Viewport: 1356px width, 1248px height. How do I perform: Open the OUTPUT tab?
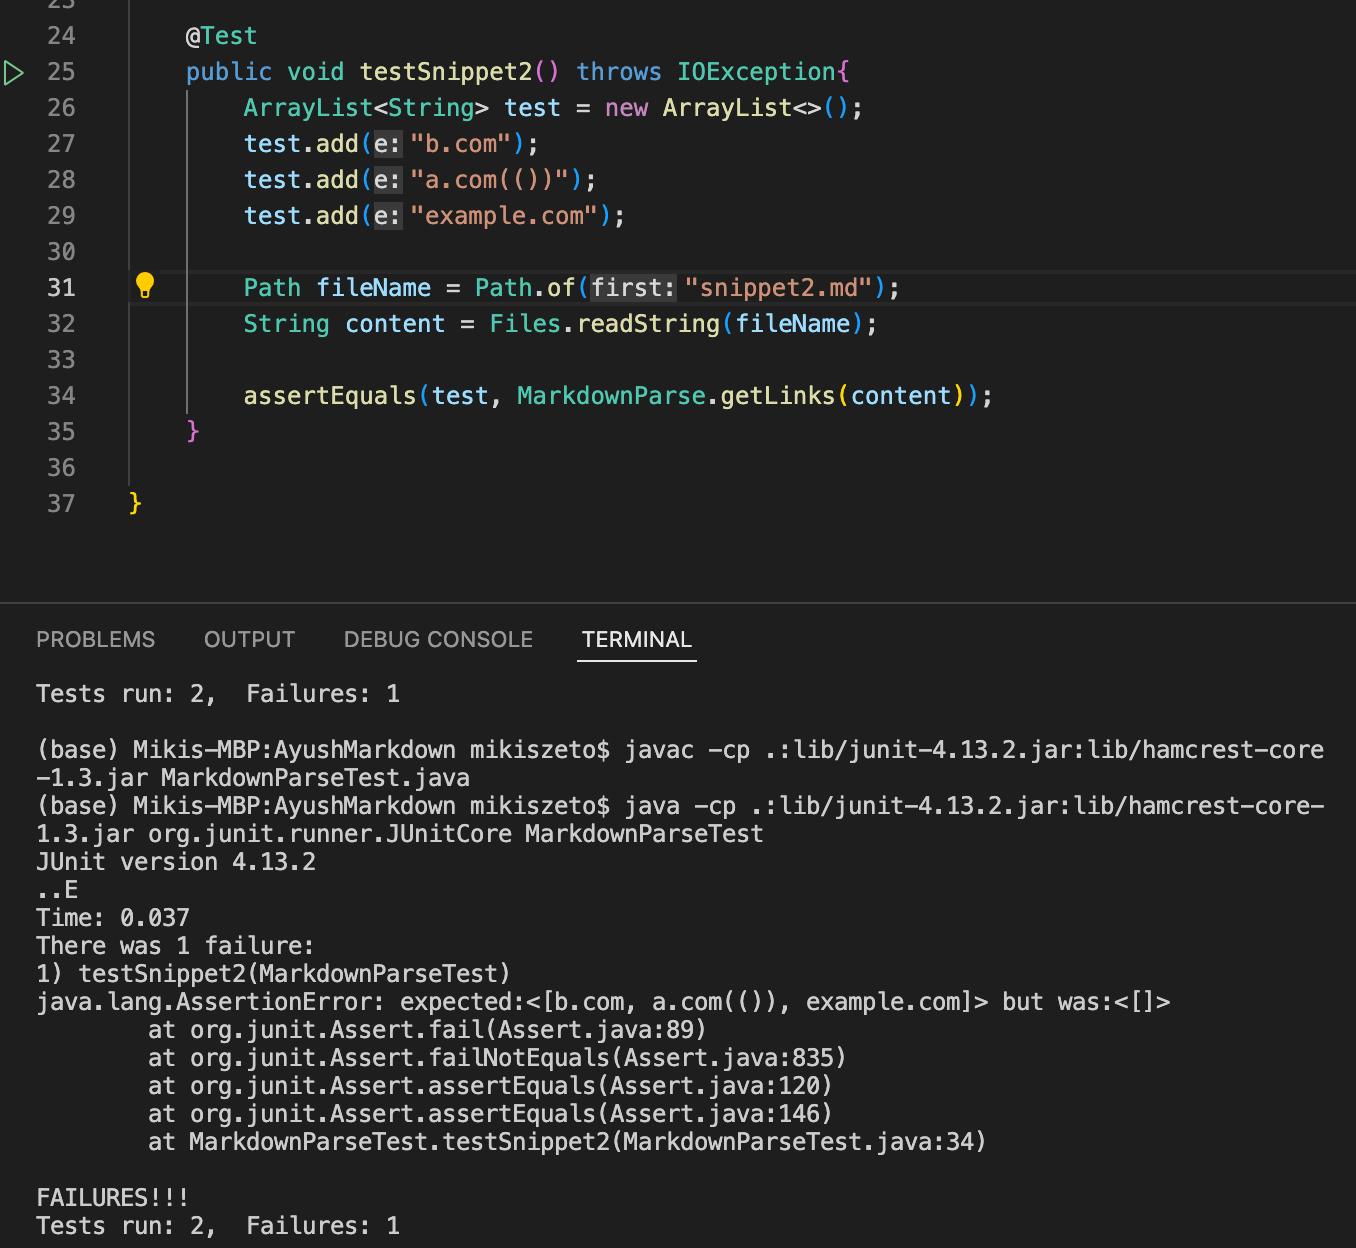pos(250,639)
